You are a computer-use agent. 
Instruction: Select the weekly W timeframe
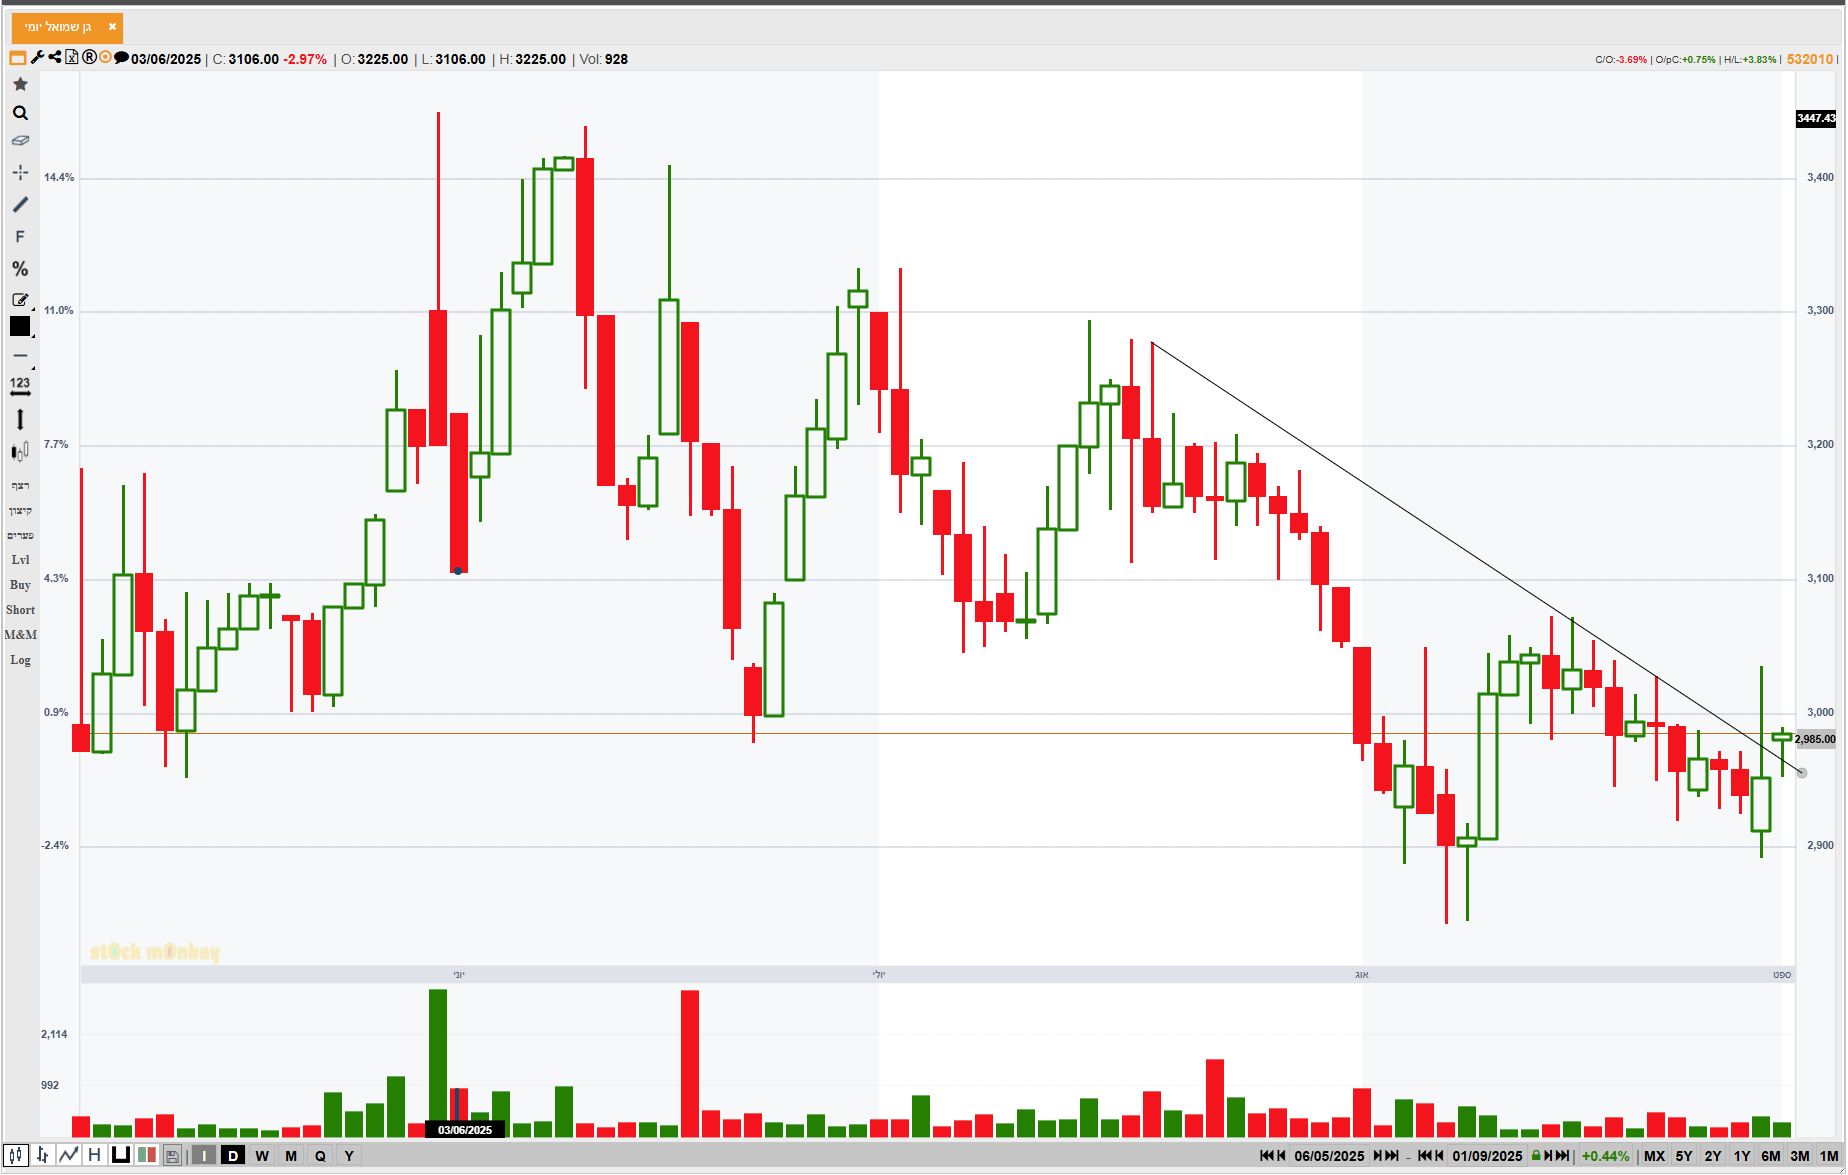click(x=262, y=1156)
